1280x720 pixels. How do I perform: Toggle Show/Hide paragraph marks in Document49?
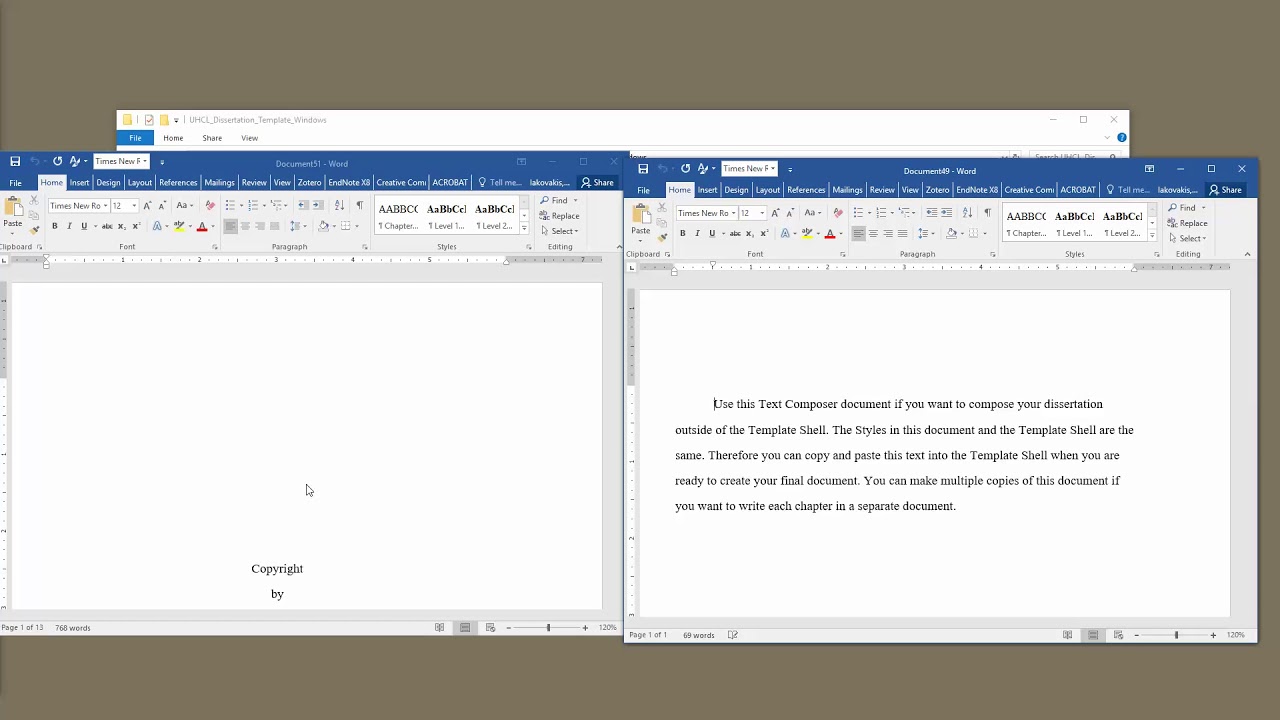(x=987, y=212)
